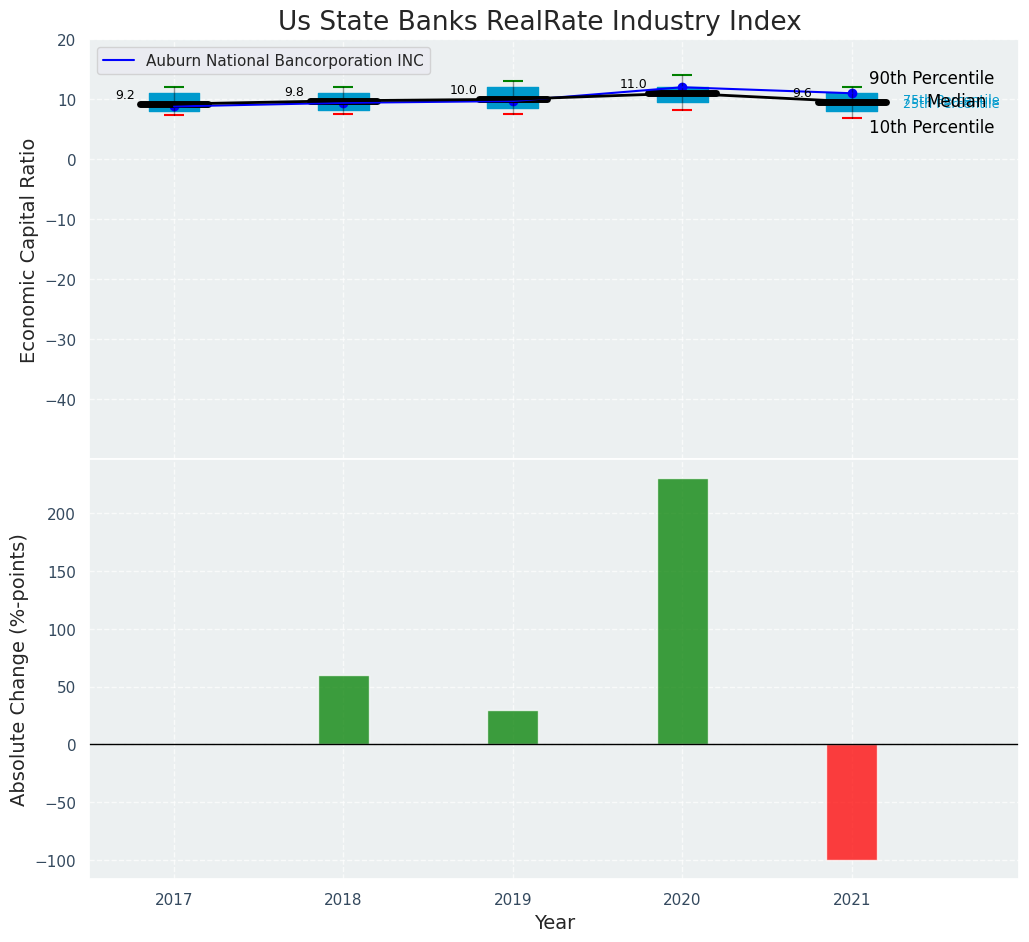1029x942 pixels.
Task: Click the Median annotation label
Action: (956, 101)
